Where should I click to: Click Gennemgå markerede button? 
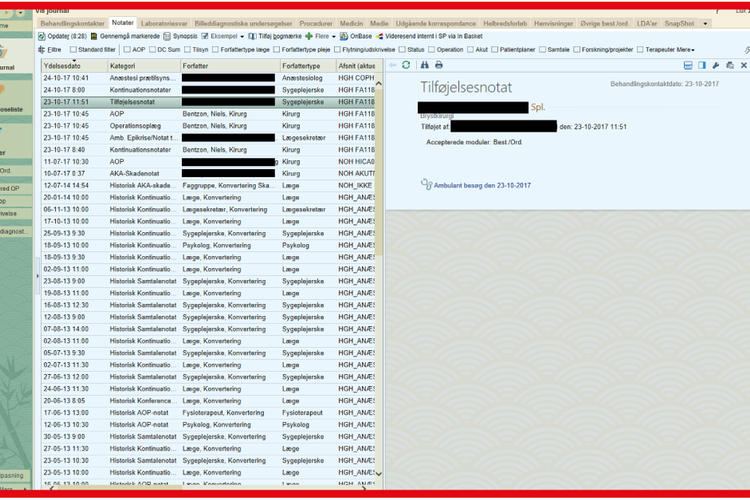(x=126, y=35)
